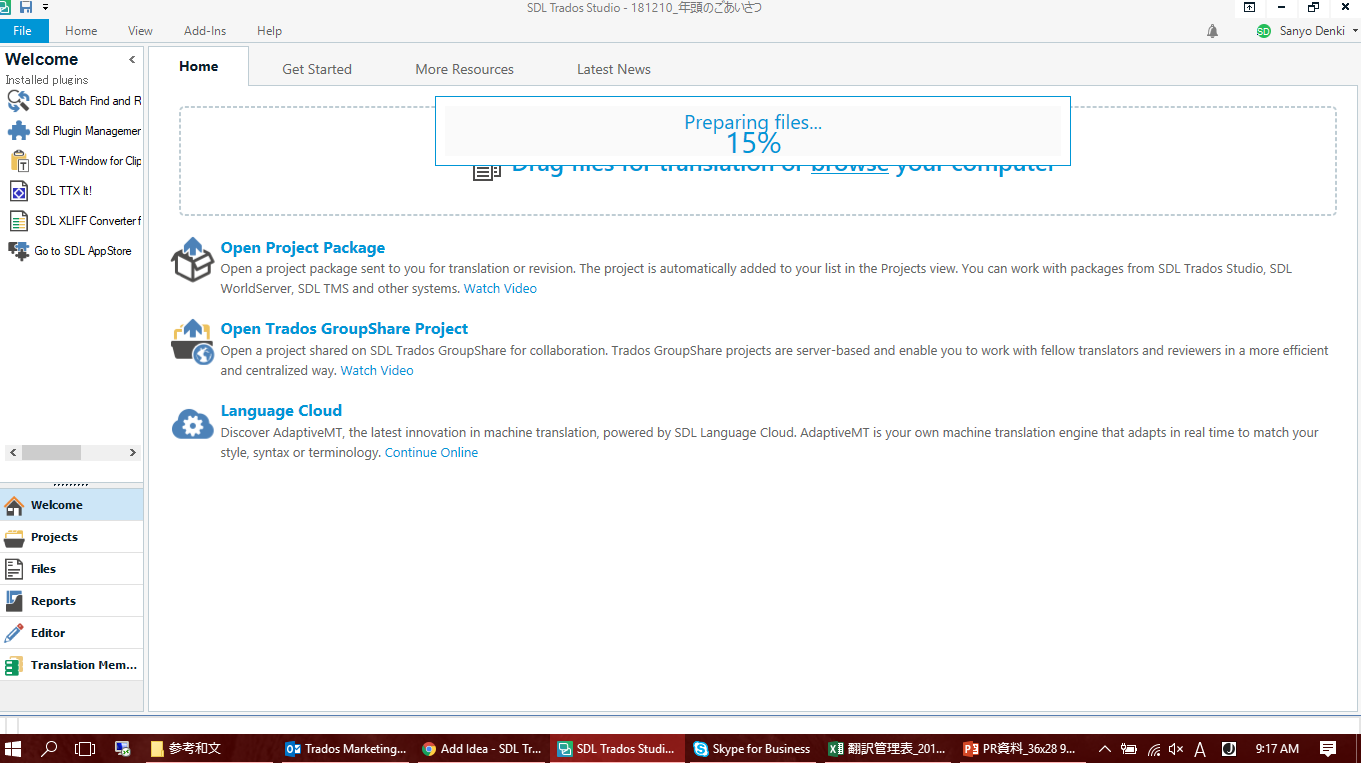Click right arrow of plugin list scrollbar

pos(132,453)
